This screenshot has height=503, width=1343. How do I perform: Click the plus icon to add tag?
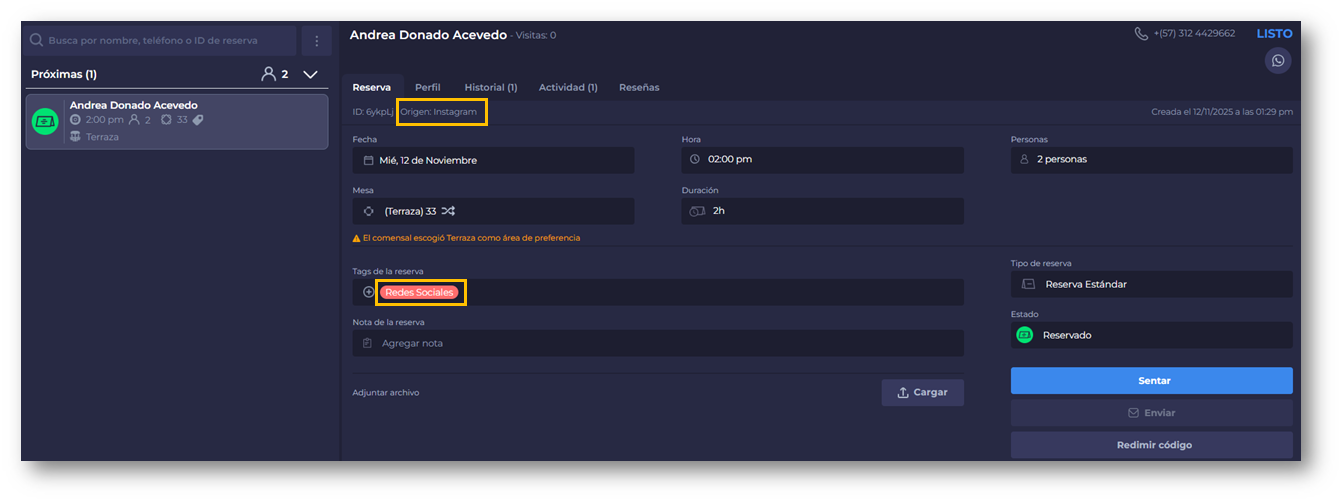[x=369, y=292]
